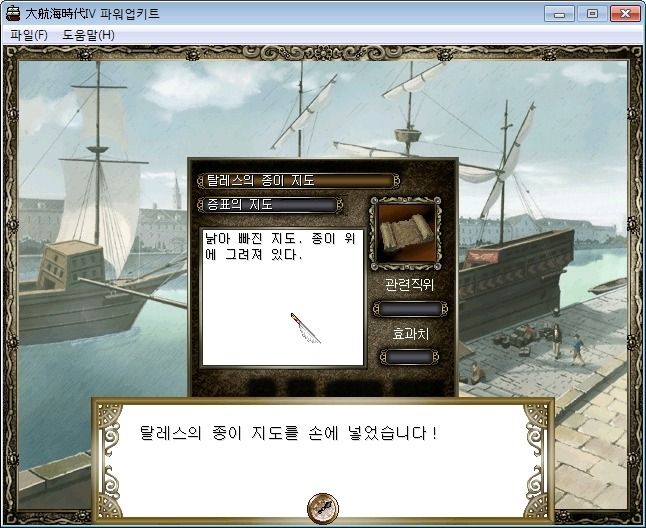Minimize the game window
Viewport: 646px width, 528px height.
point(559,14)
